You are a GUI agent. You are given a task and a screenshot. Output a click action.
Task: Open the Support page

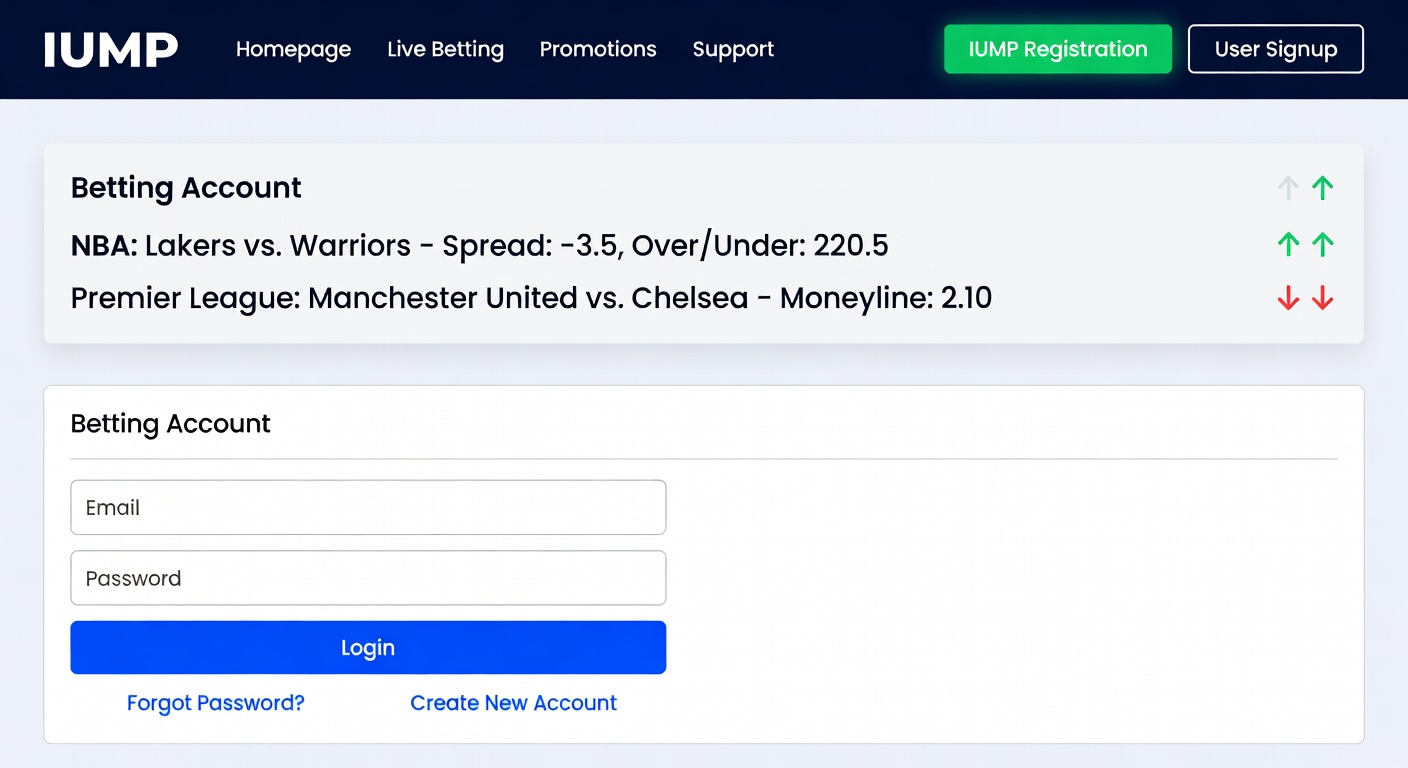tap(733, 49)
